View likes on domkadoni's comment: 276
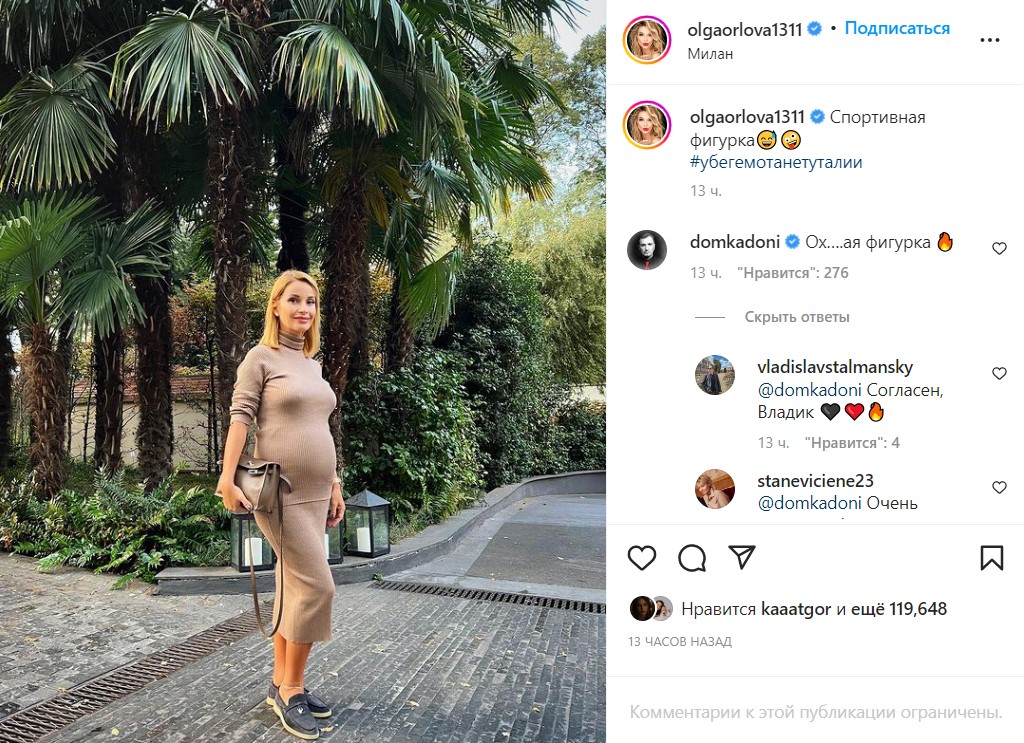Screen dimensions: 1024x743 [x=792, y=273]
